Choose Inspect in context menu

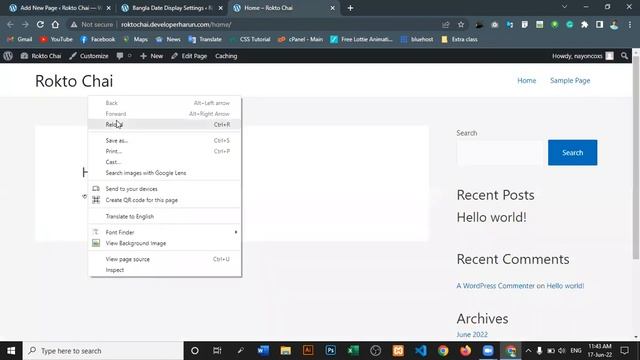(x=164, y=270)
